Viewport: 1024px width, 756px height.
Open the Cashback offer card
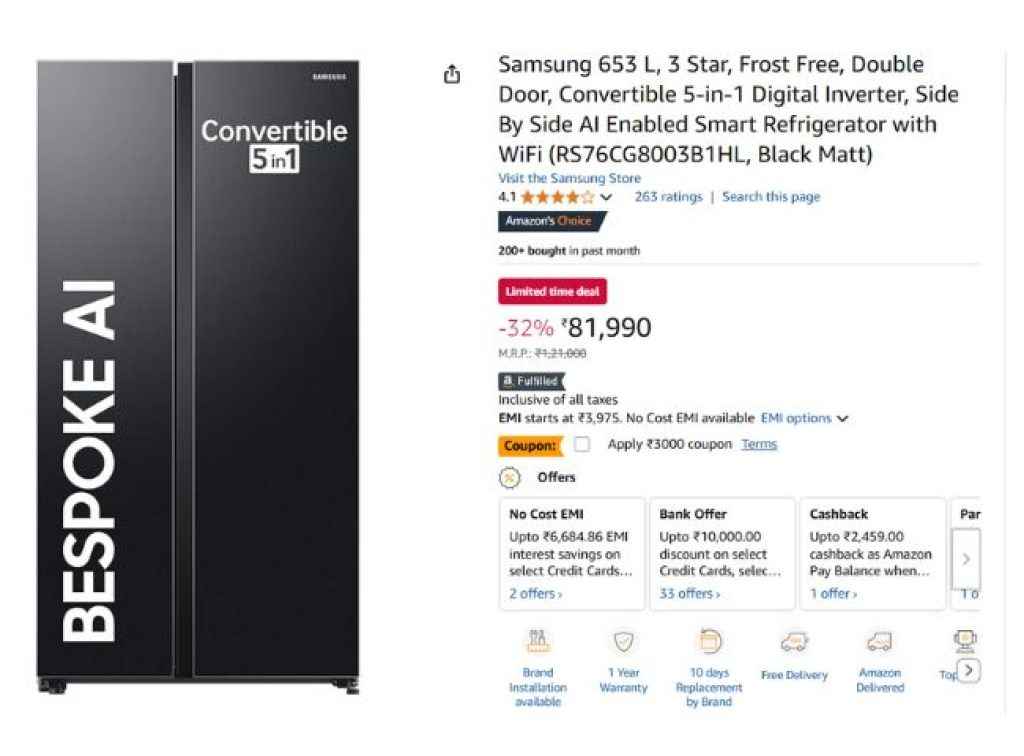(872, 554)
